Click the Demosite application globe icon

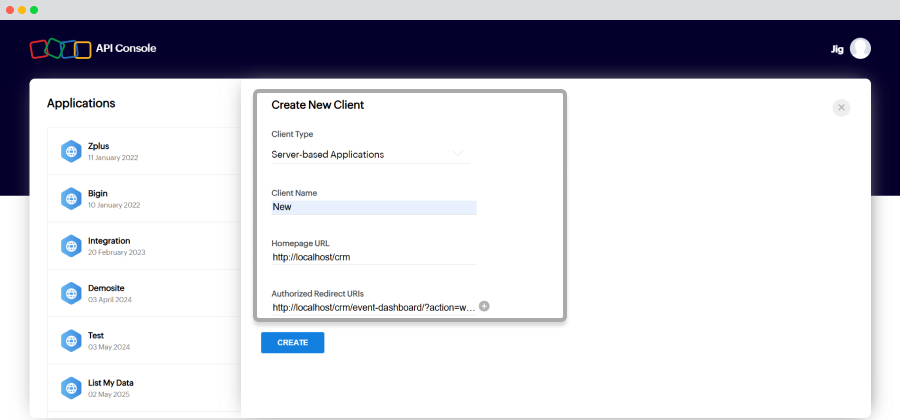[71, 293]
